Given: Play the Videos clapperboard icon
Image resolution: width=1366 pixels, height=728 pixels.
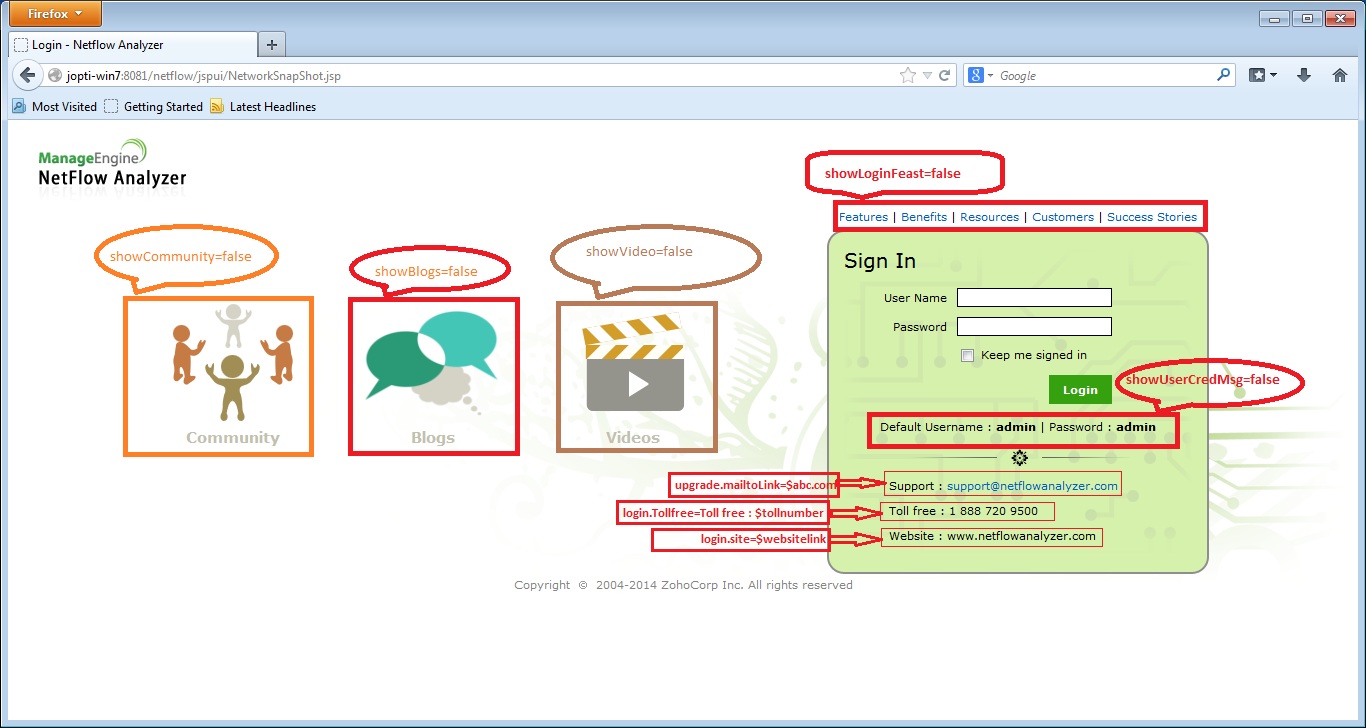Looking at the screenshot, I should tap(635, 364).
